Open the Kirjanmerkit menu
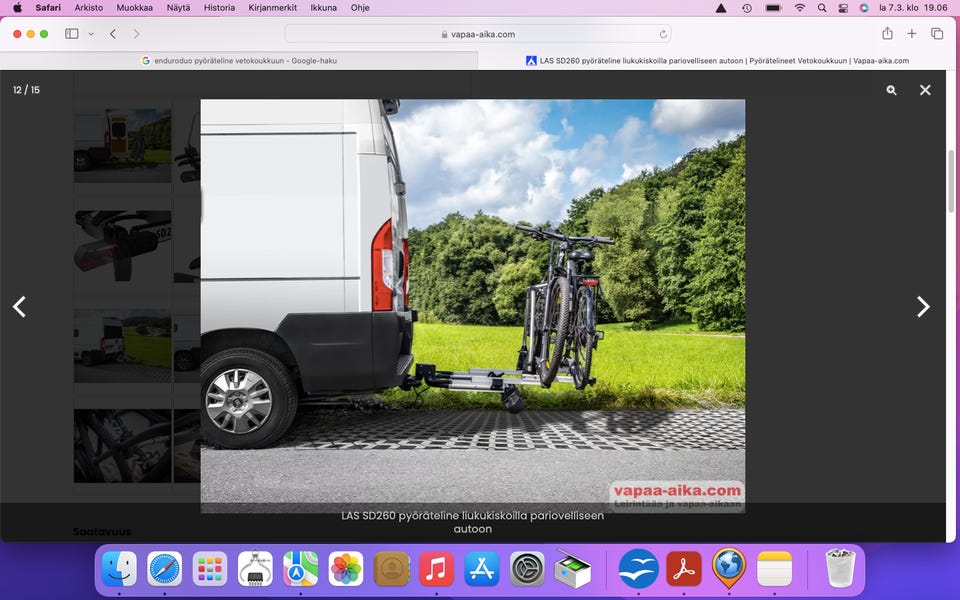This screenshot has width=960, height=600. coord(272,8)
